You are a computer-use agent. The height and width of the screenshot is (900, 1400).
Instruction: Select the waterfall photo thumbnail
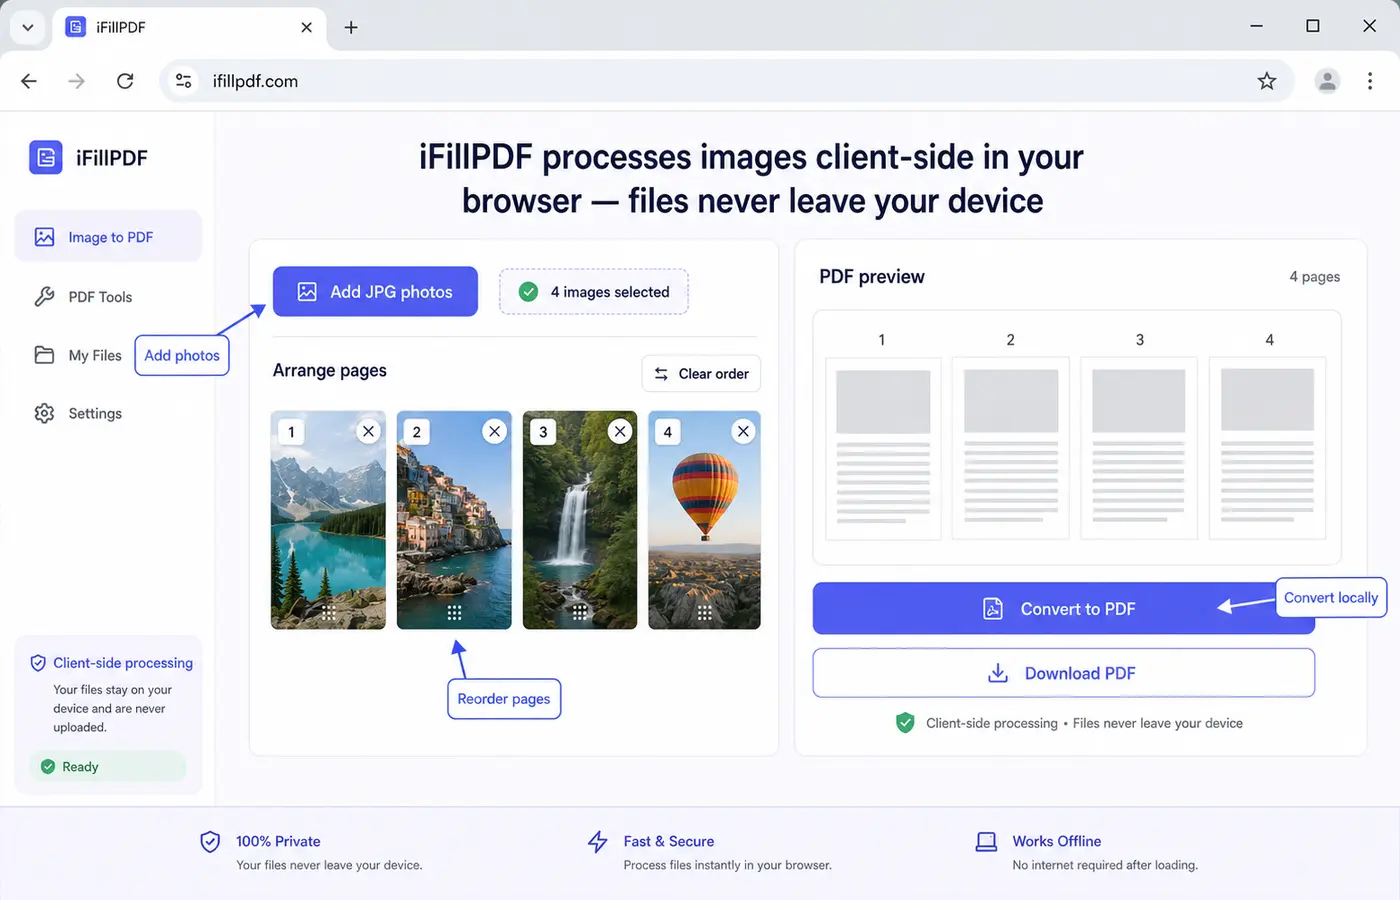[580, 520]
